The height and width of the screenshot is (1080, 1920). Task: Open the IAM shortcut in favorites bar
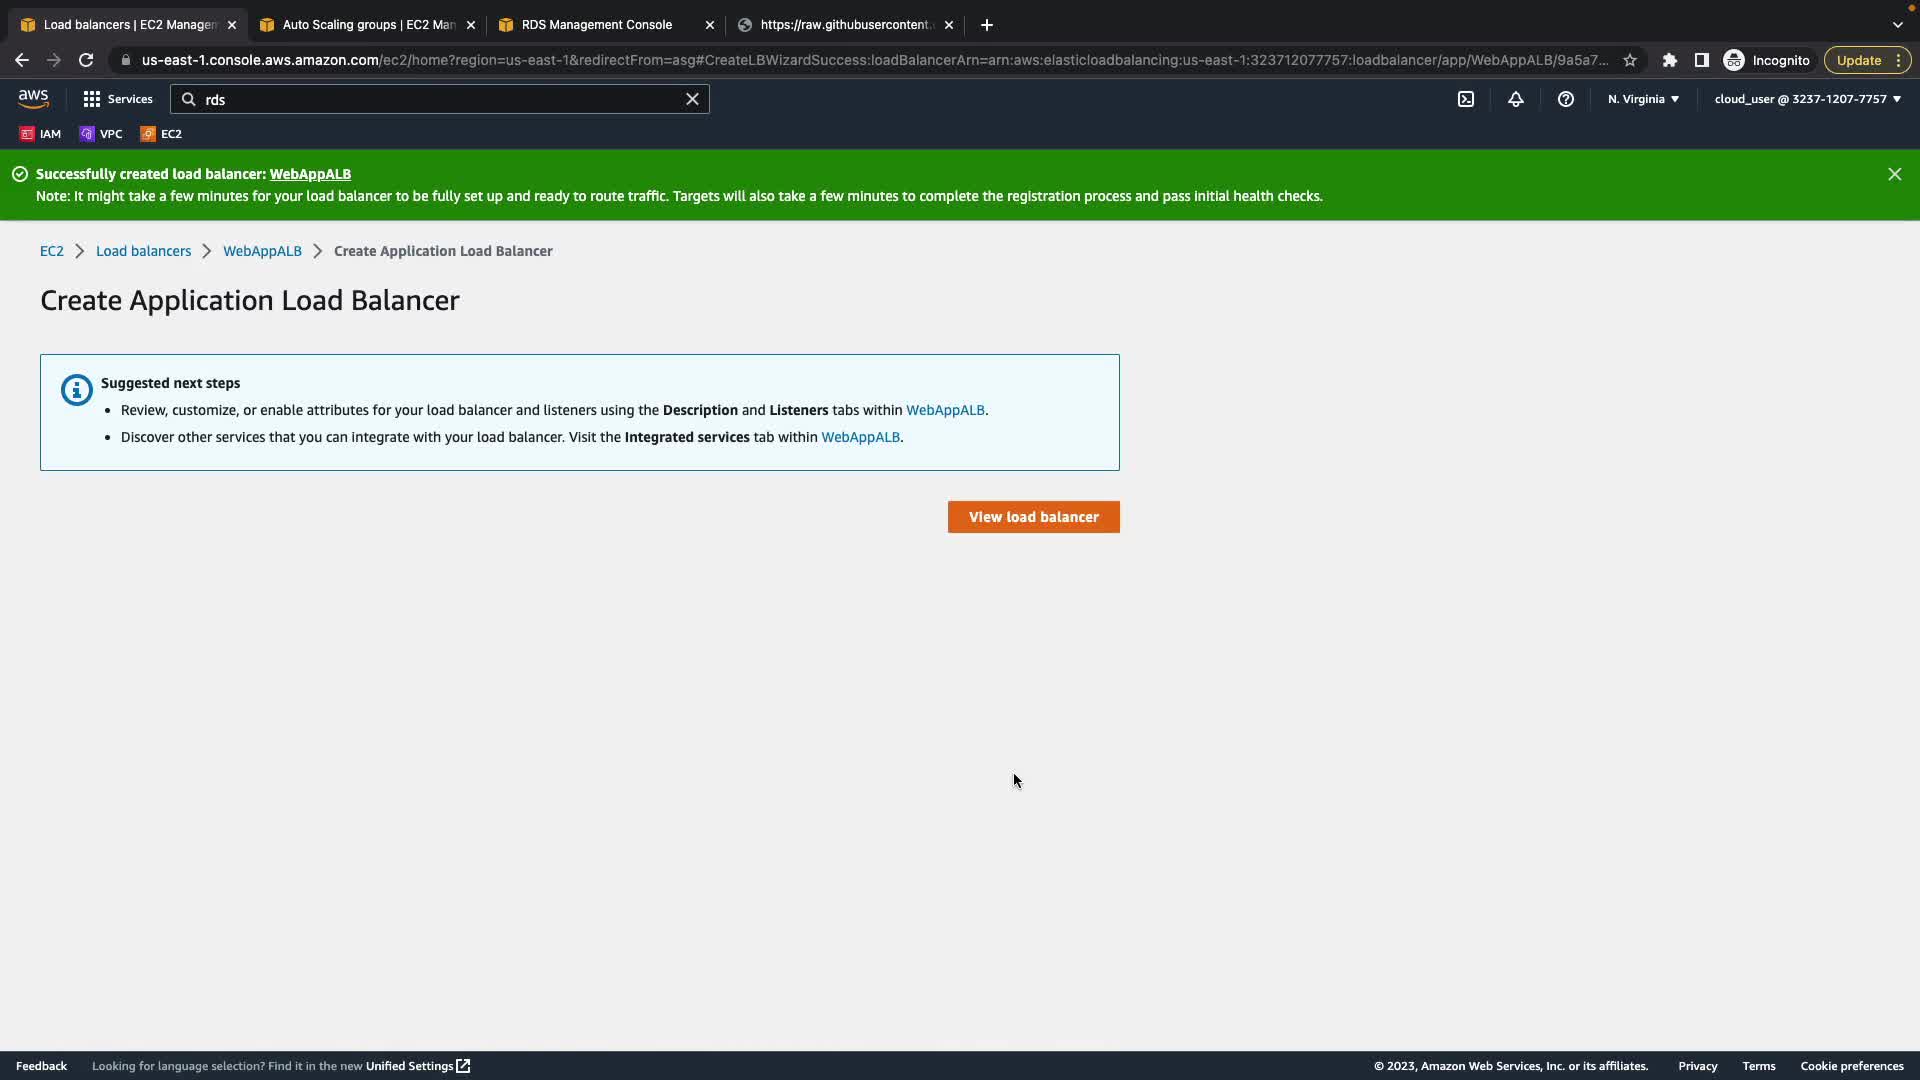(x=41, y=134)
